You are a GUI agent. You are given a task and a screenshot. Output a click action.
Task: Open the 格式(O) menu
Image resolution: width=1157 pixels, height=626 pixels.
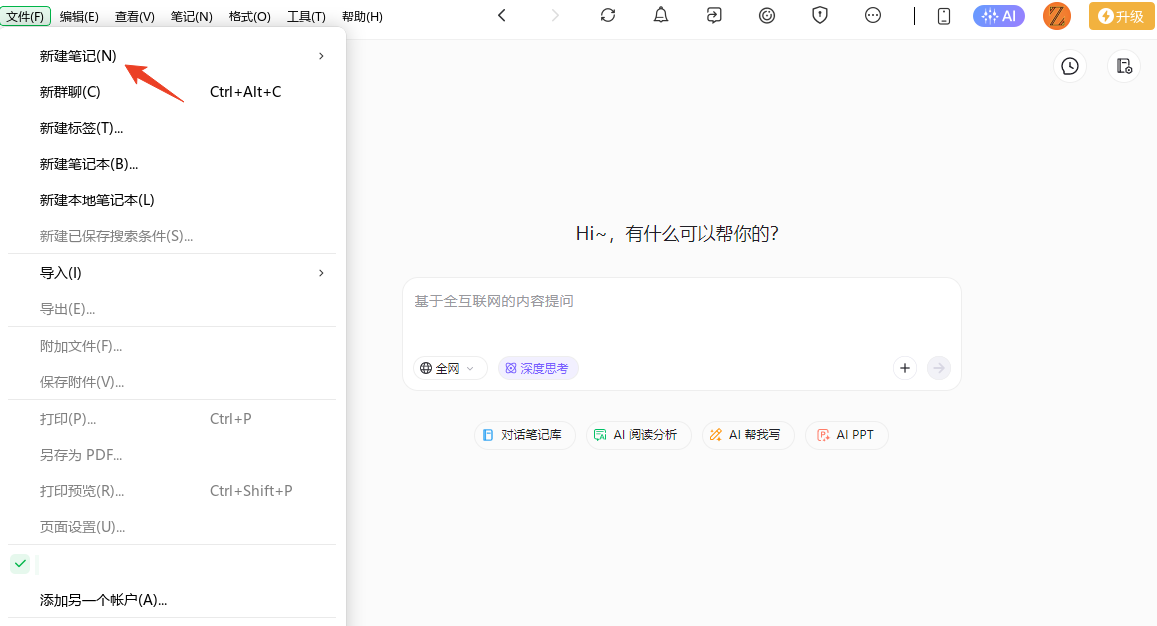249,16
